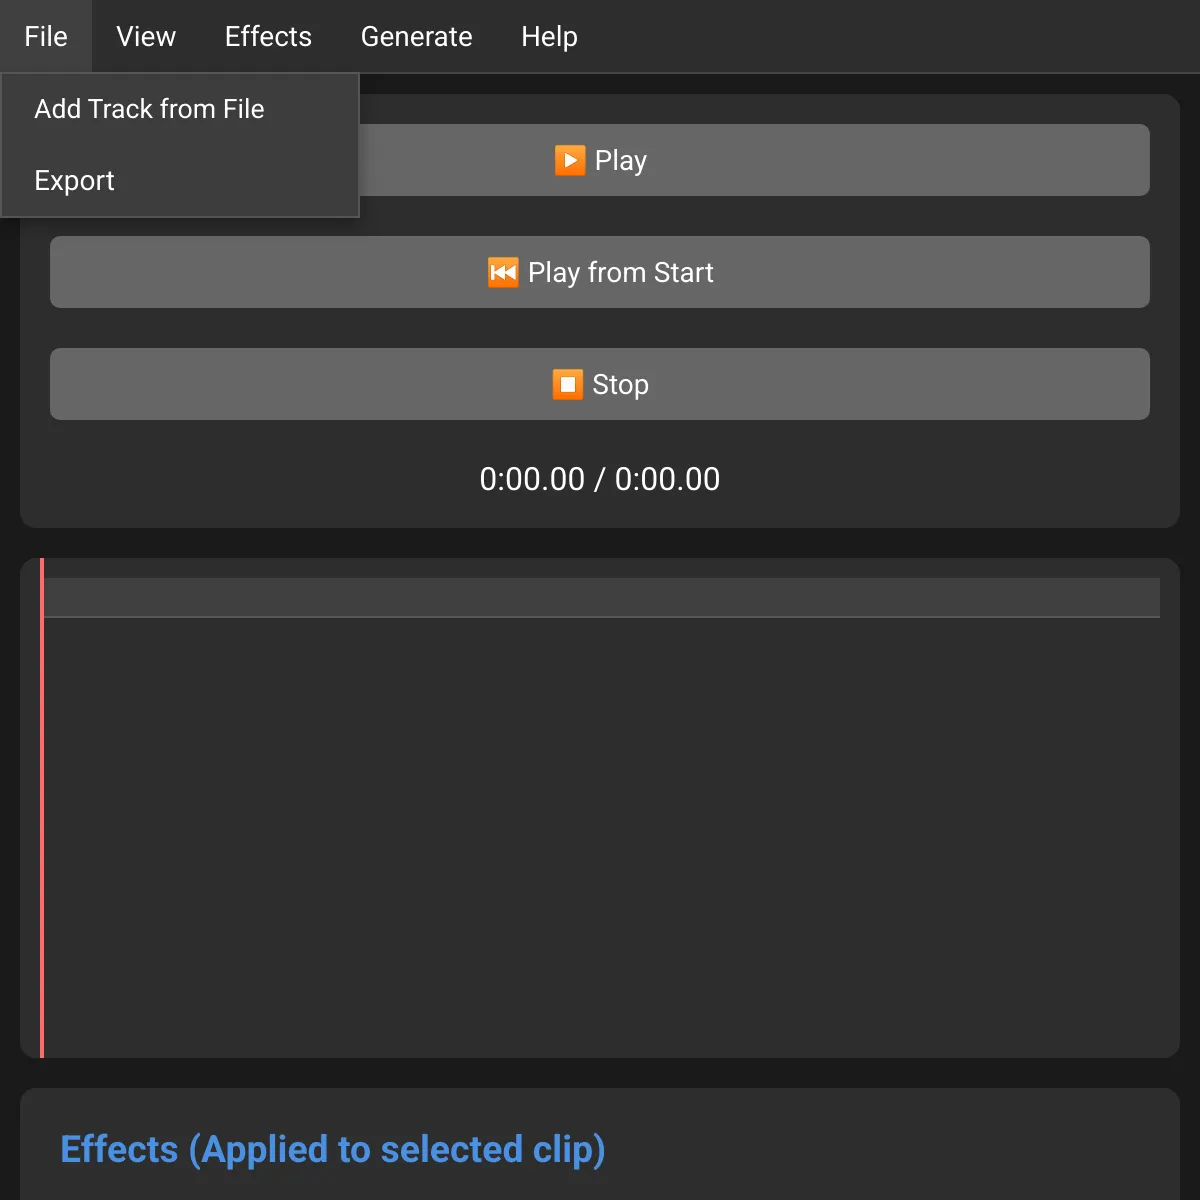Click the orange Stop square icon
This screenshot has height=1200, width=1200.
coord(567,384)
